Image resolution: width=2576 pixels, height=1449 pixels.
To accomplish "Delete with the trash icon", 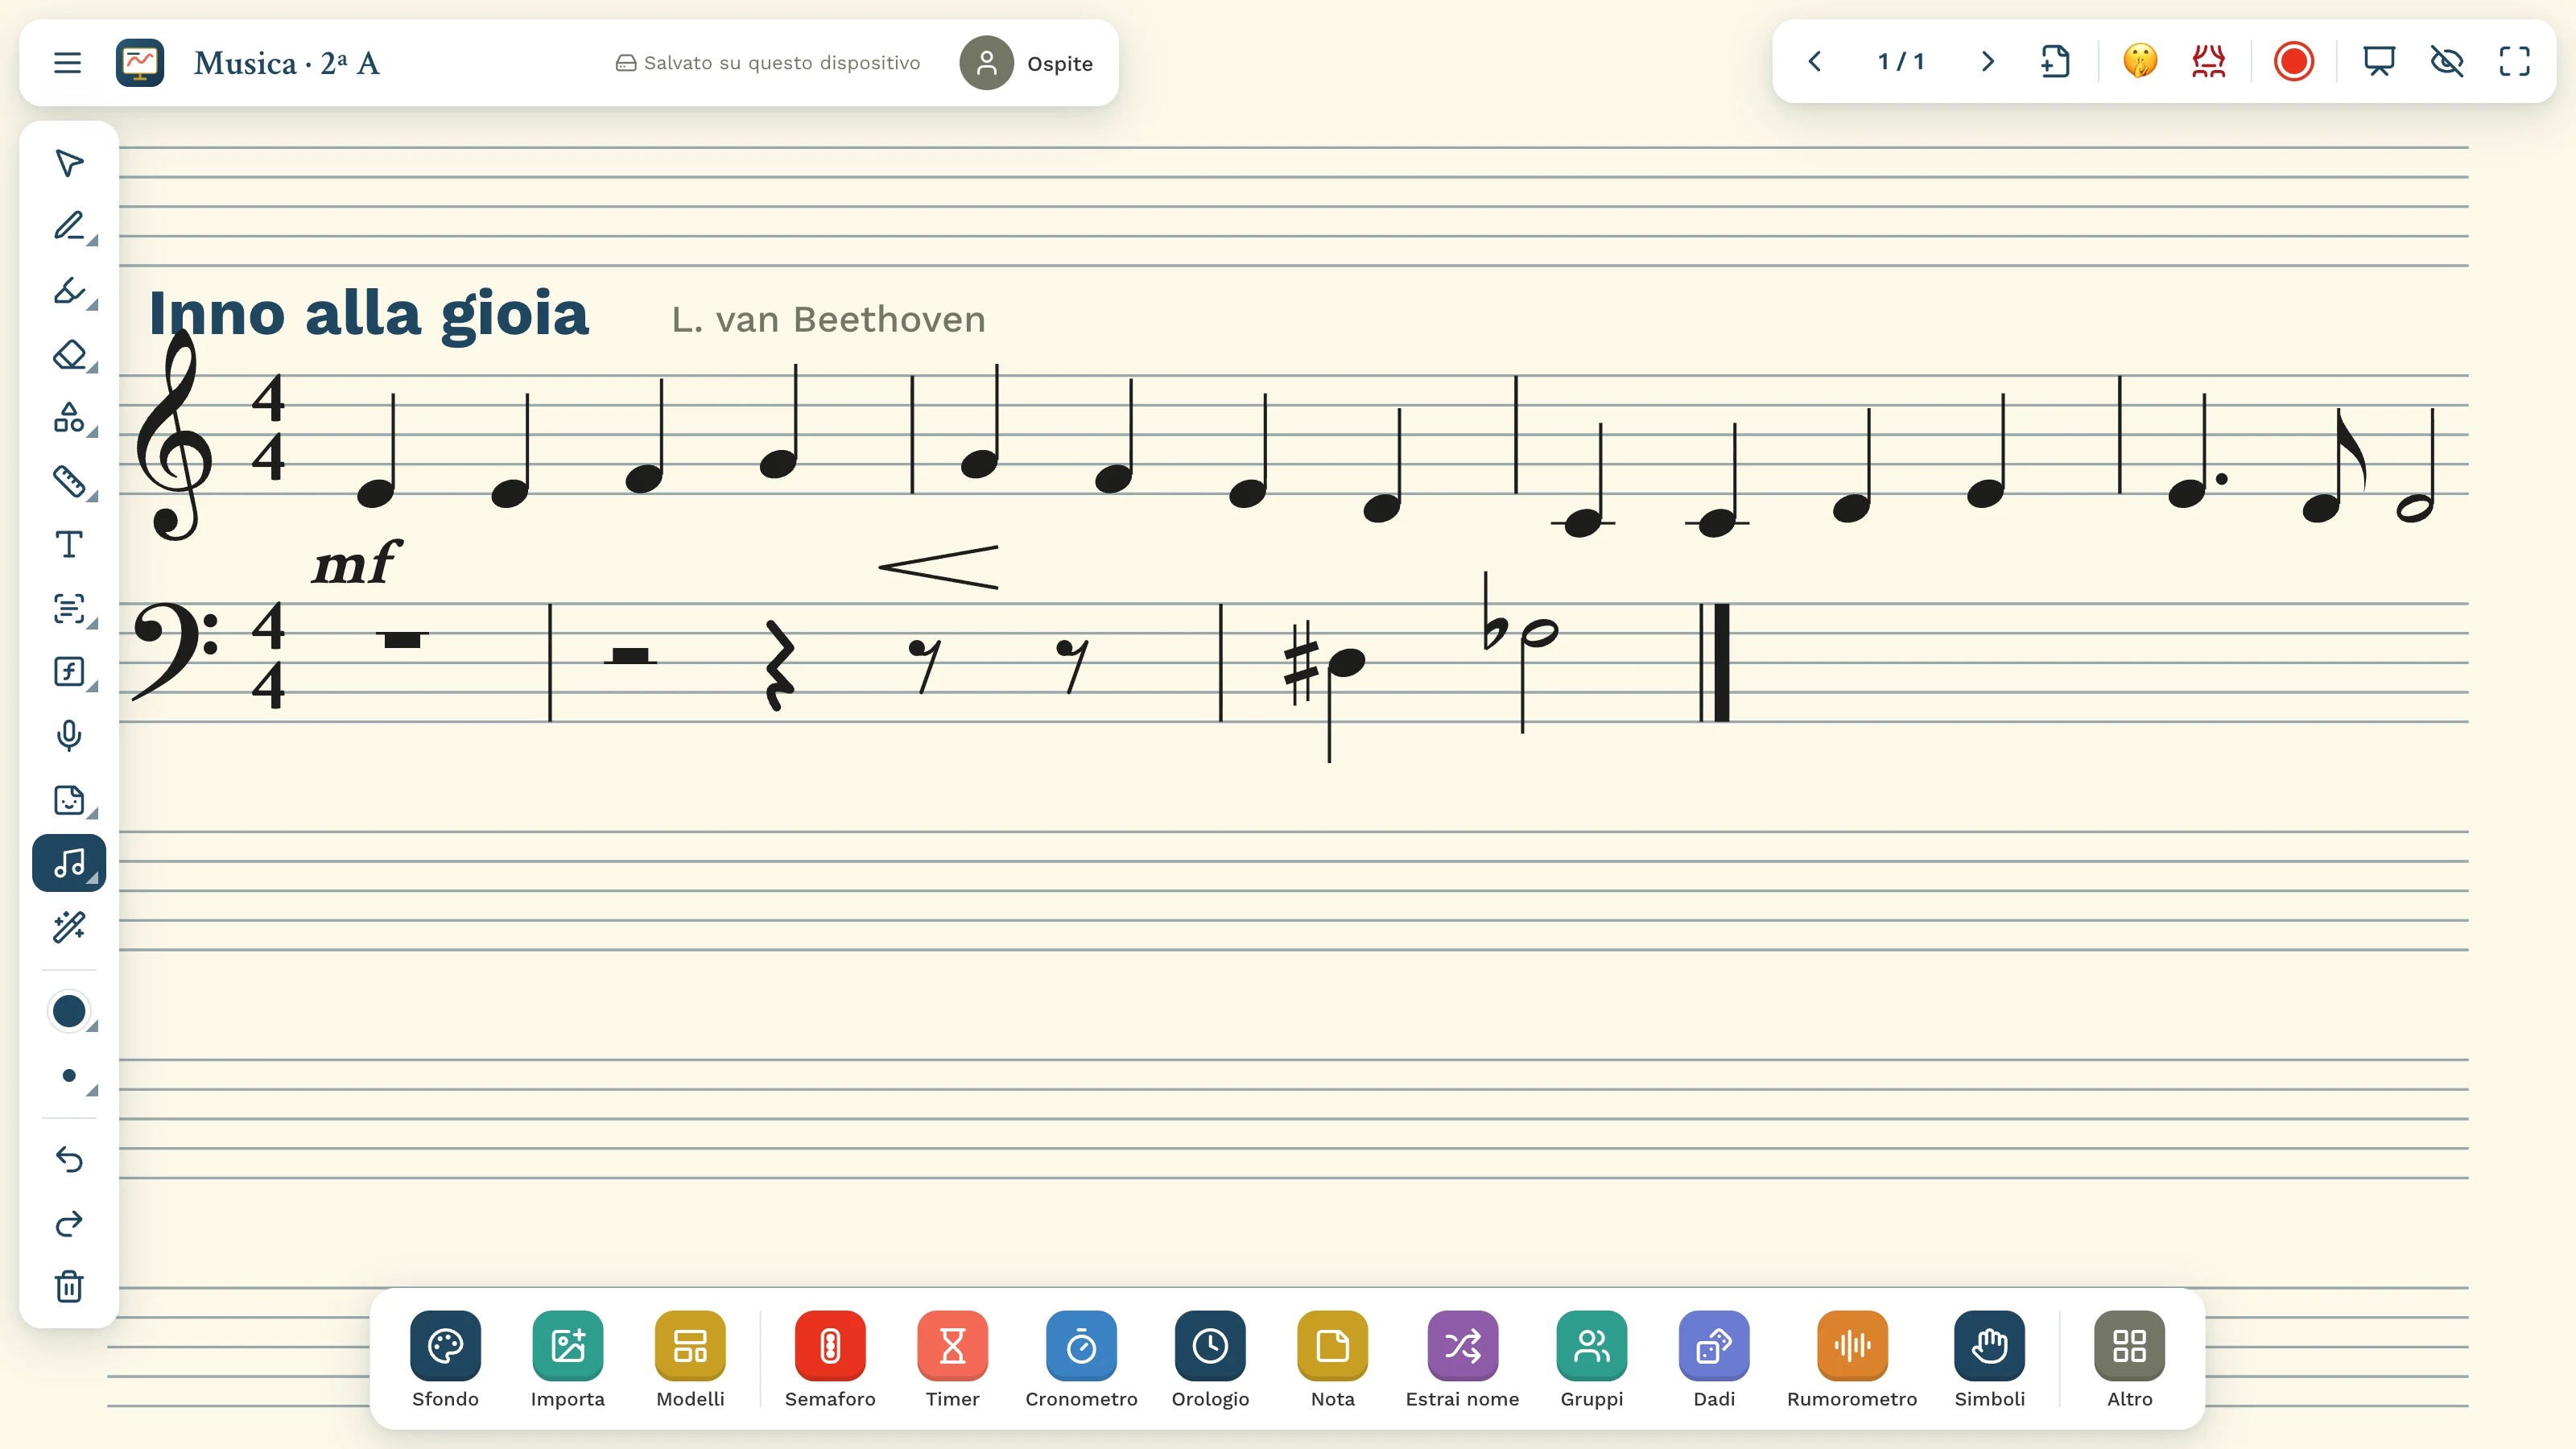I will tap(69, 1287).
